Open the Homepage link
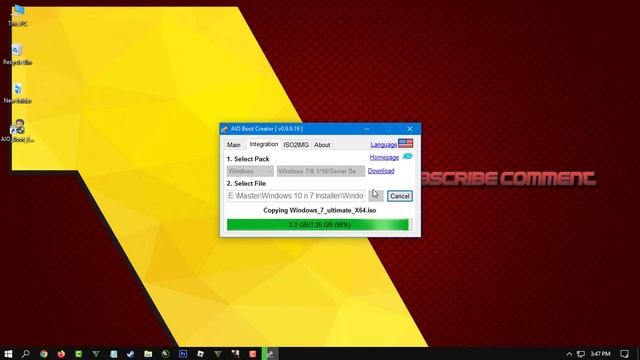Image resolution: width=640 pixels, height=360 pixels. click(x=384, y=158)
